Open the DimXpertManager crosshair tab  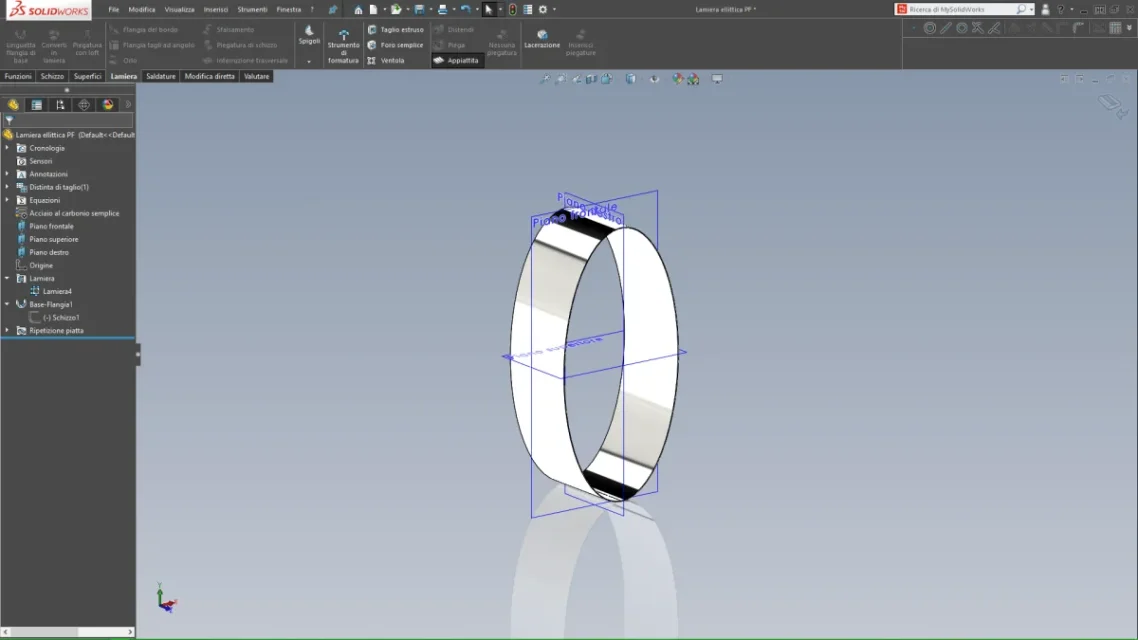[84, 104]
